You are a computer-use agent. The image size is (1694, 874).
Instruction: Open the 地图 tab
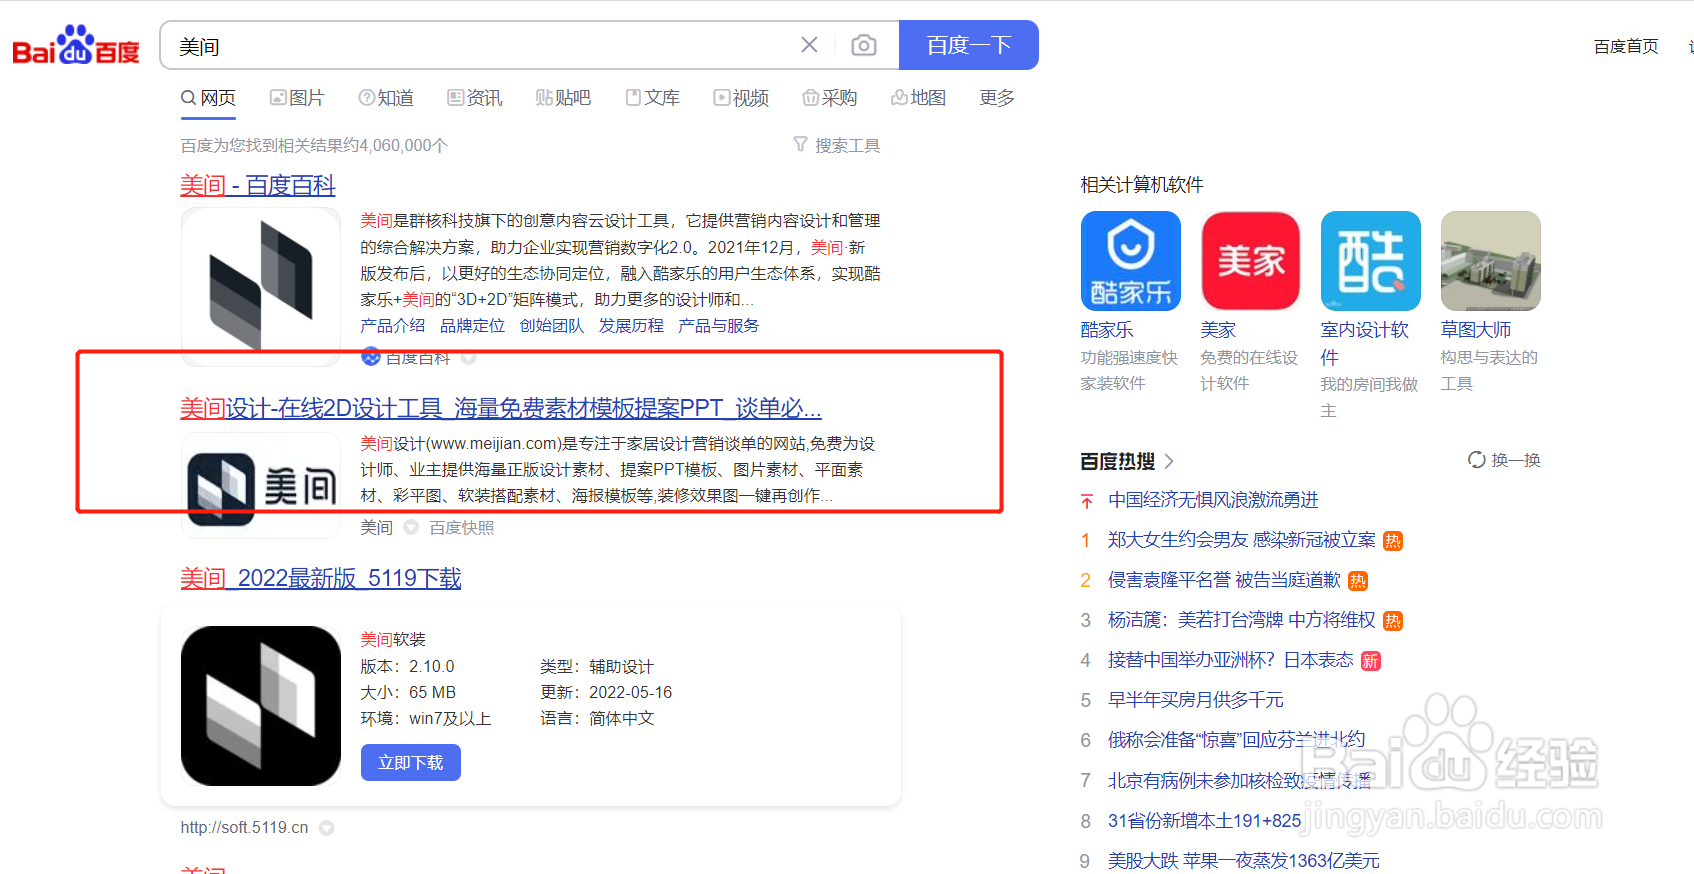tap(918, 98)
